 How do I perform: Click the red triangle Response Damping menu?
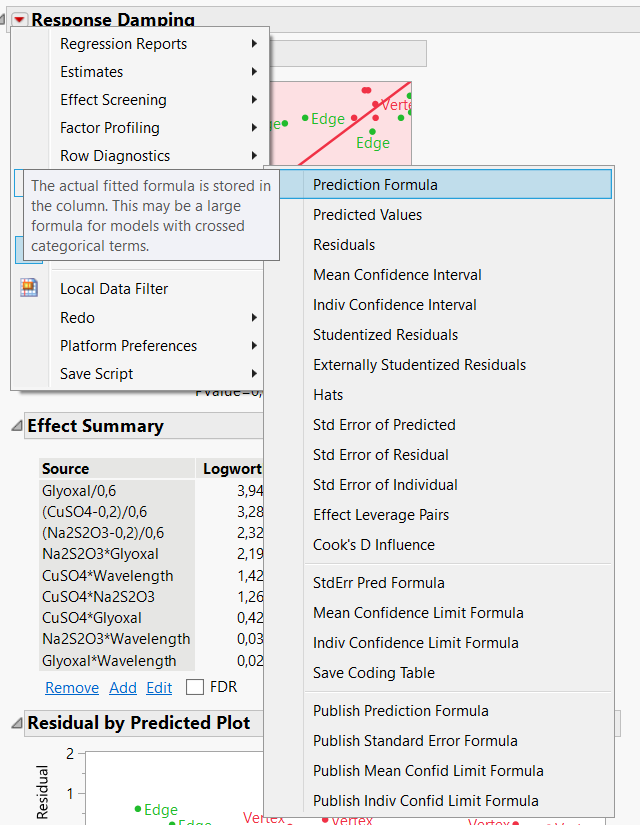tap(19, 20)
